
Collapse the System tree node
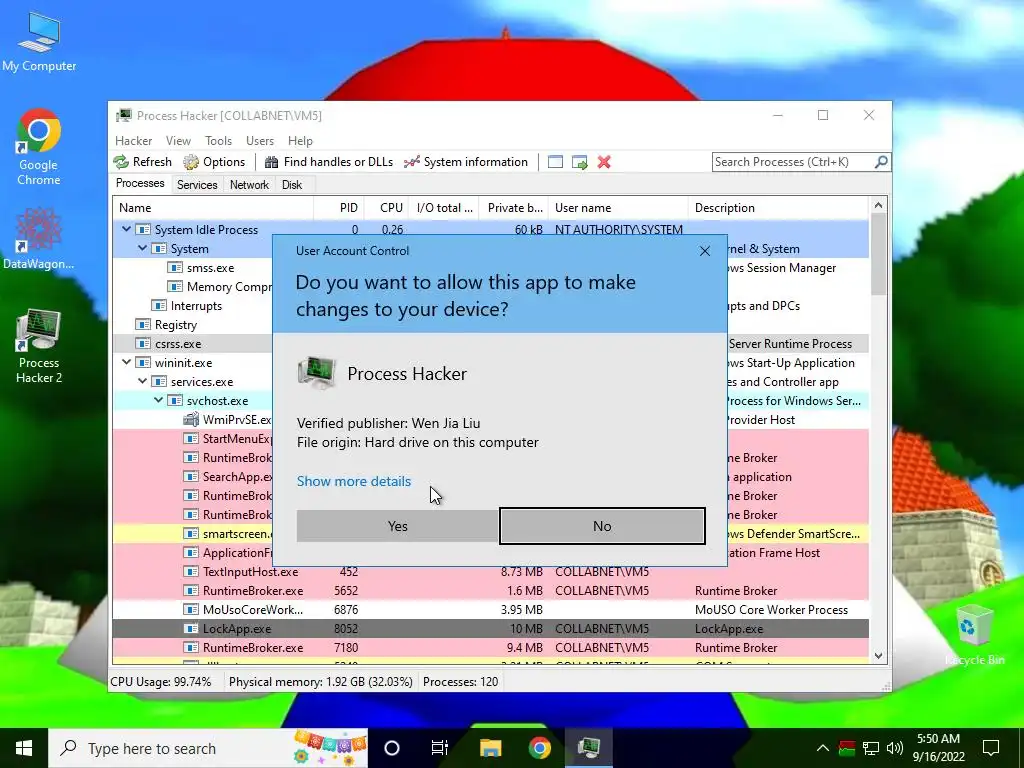click(142, 248)
